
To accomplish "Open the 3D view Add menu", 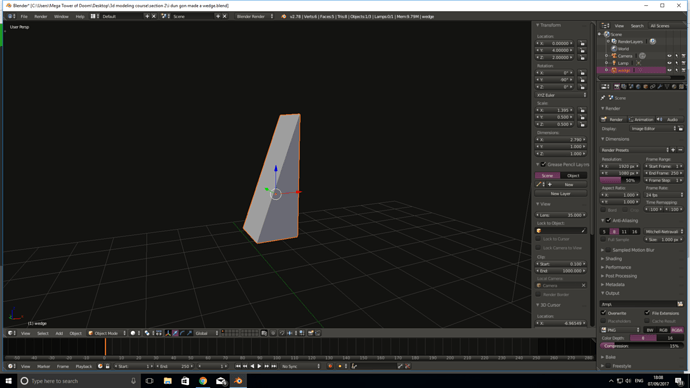I will pyautogui.click(x=59, y=333).
